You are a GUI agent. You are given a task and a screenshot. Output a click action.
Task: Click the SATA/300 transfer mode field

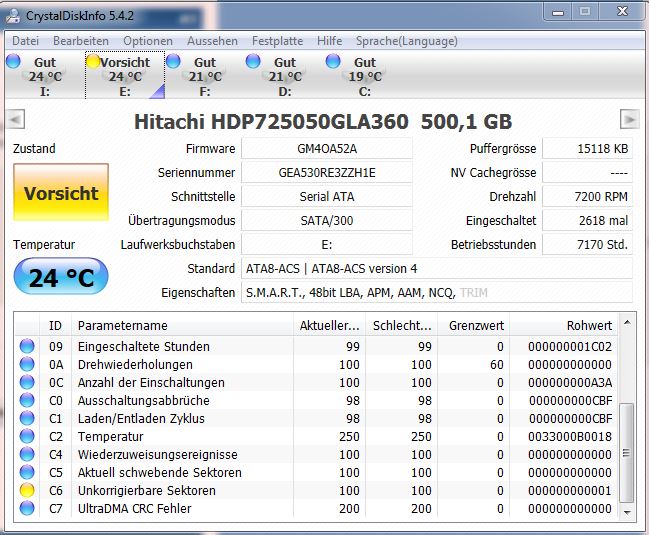click(327, 220)
